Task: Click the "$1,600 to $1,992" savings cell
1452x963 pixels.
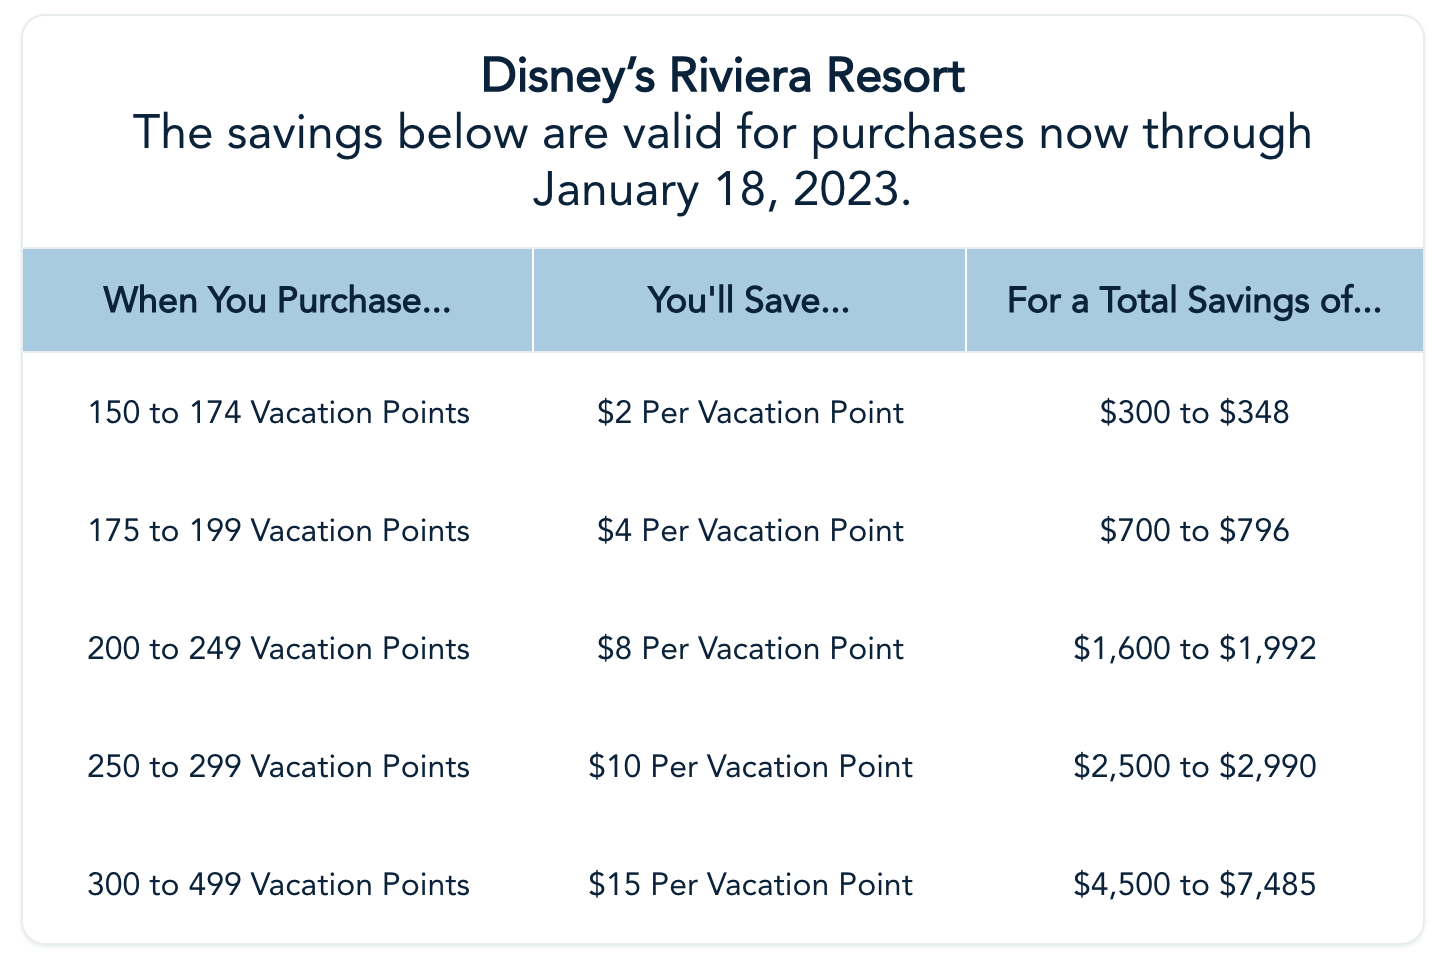Action: click(1194, 648)
